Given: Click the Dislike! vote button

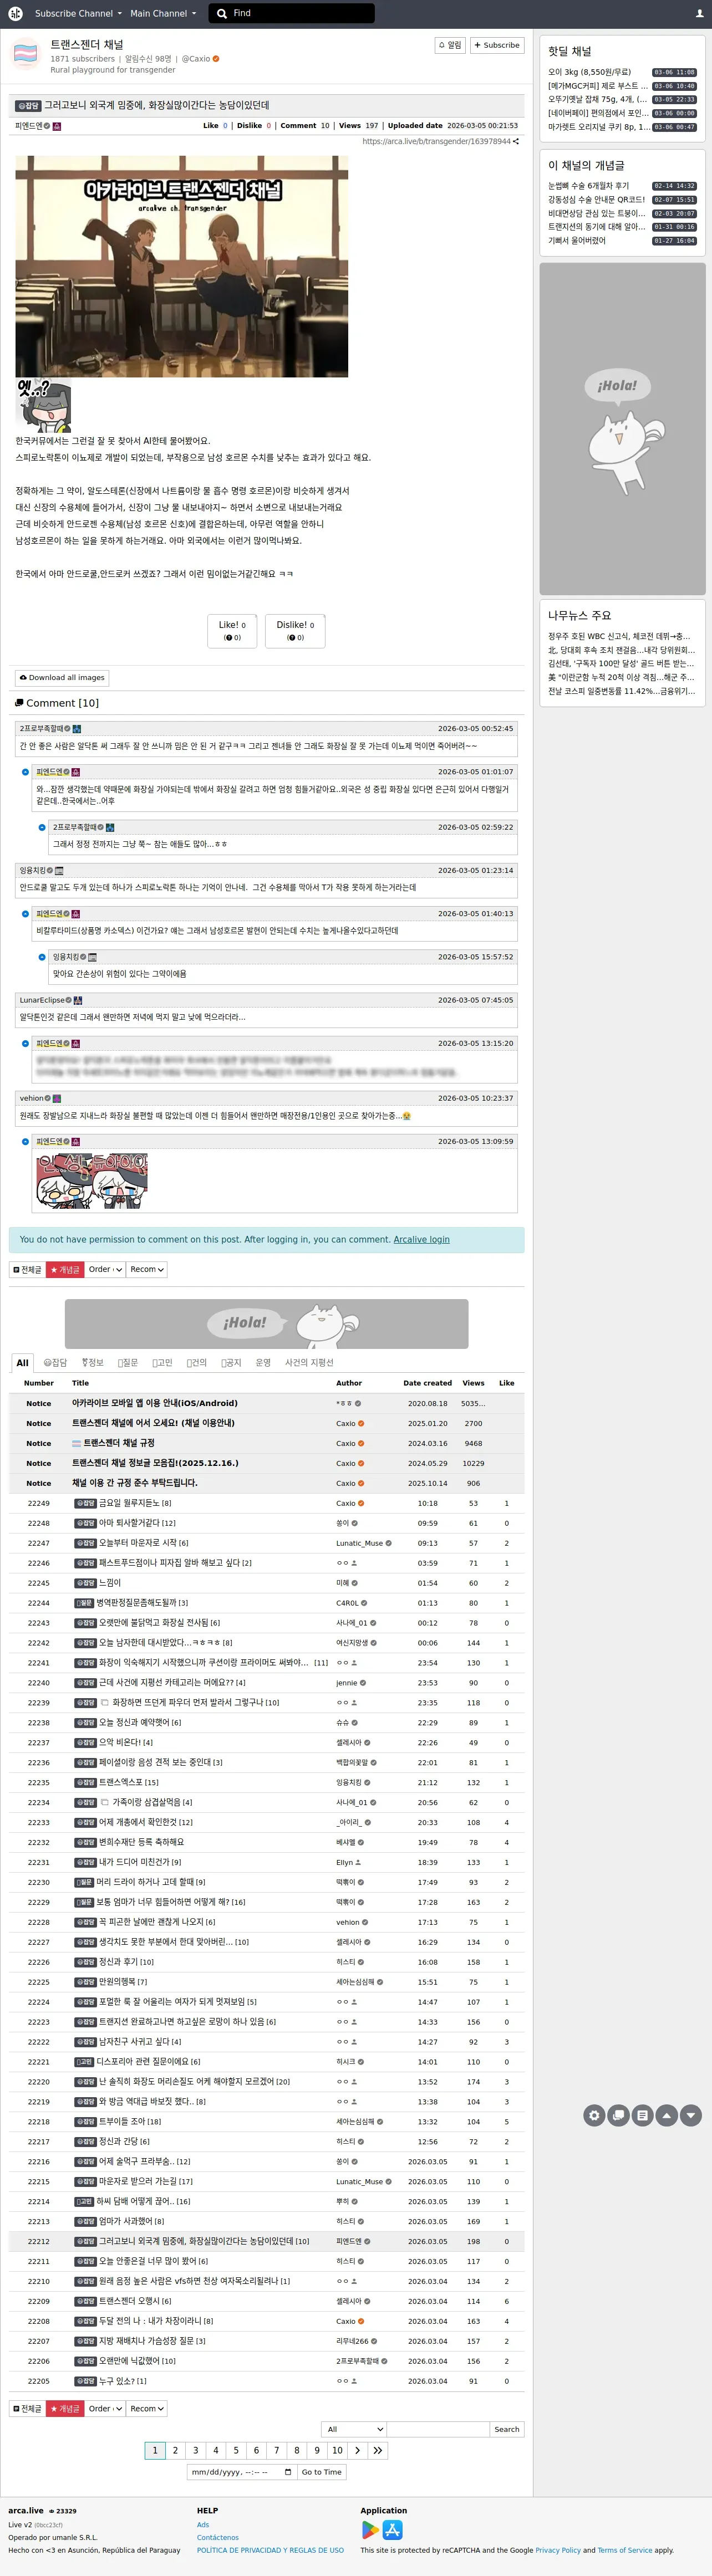Looking at the screenshot, I should coord(295,631).
